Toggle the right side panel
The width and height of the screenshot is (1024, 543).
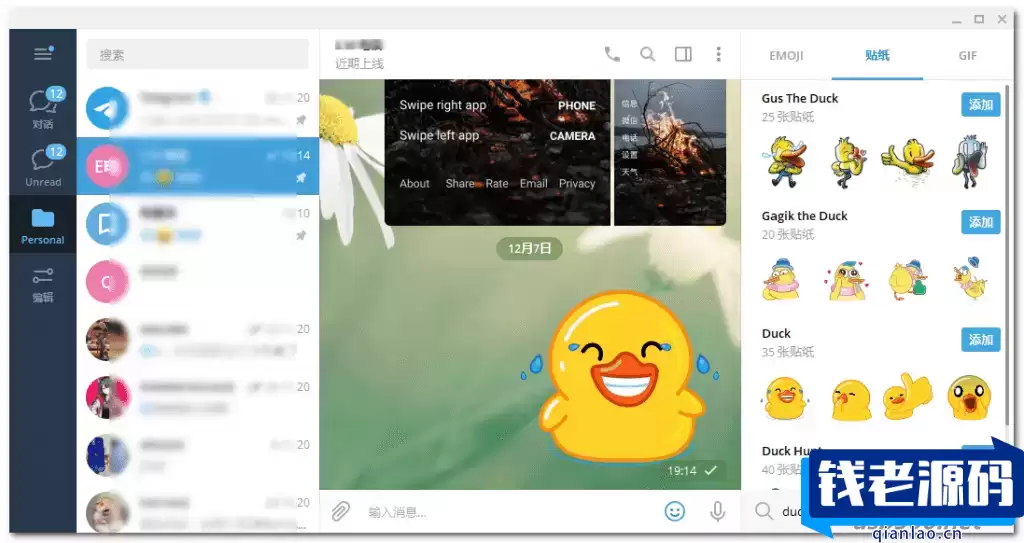(683, 54)
